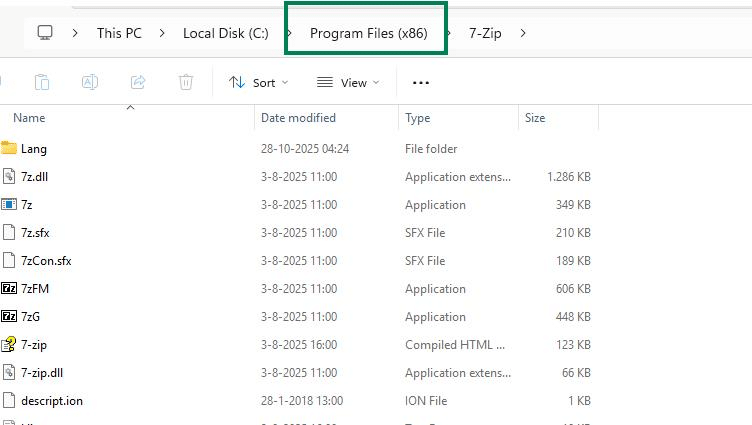This screenshot has width=752, height=425.
Task: Open the View dropdown menu
Action: (x=348, y=83)
